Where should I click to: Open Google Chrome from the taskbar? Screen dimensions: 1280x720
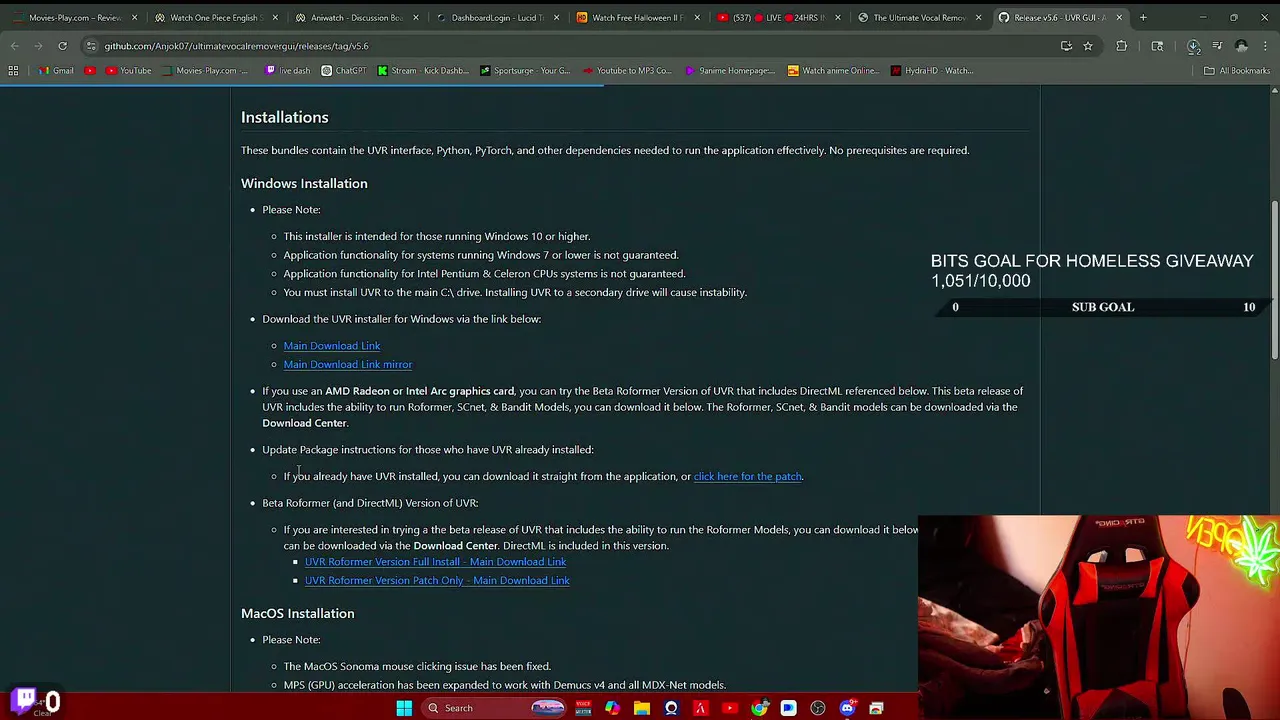[x=759, y=708]
